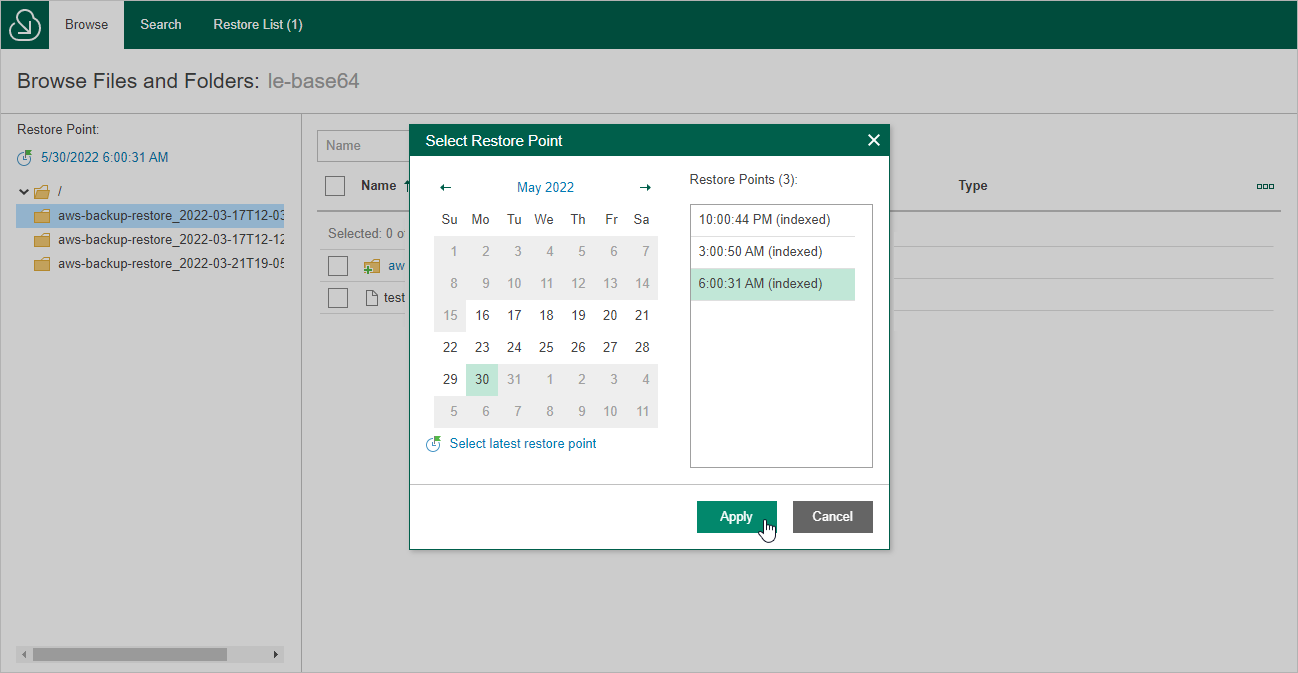Tick the checkbox on the test row
Screen dimensions: 1298x673
coord(337,297)
